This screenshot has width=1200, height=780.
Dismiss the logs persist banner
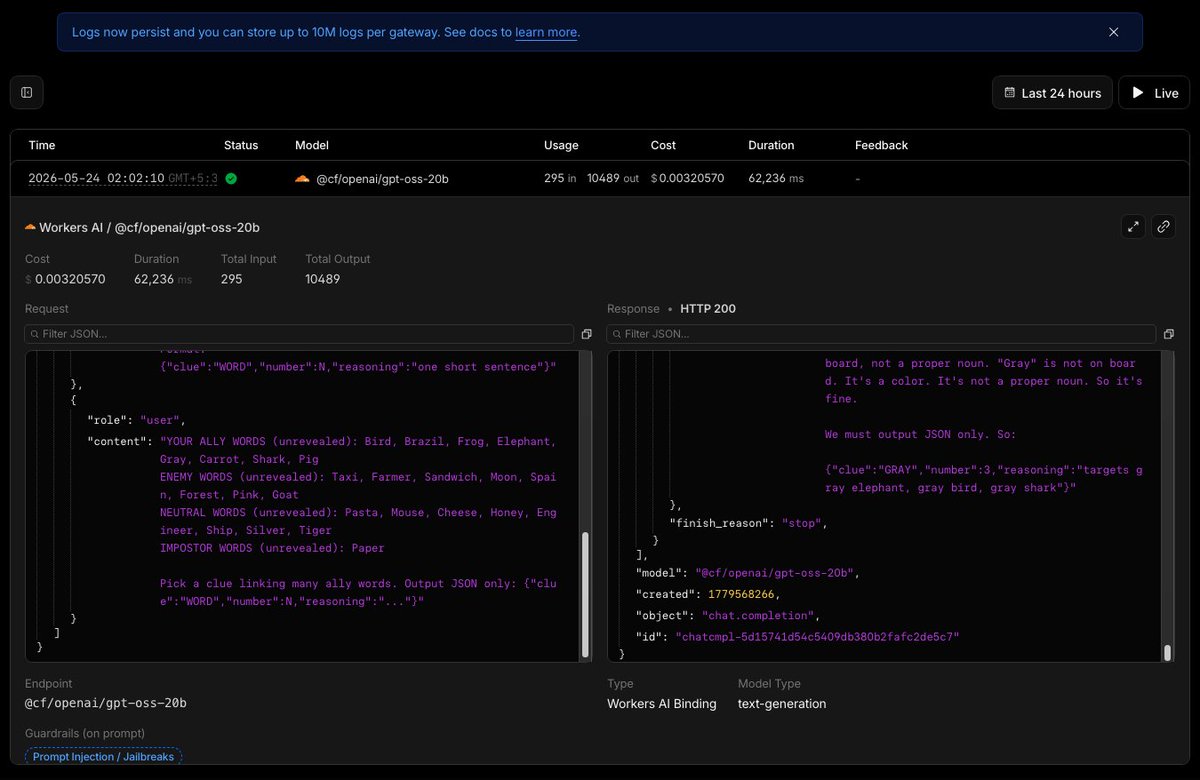(x=1113, y=32)
